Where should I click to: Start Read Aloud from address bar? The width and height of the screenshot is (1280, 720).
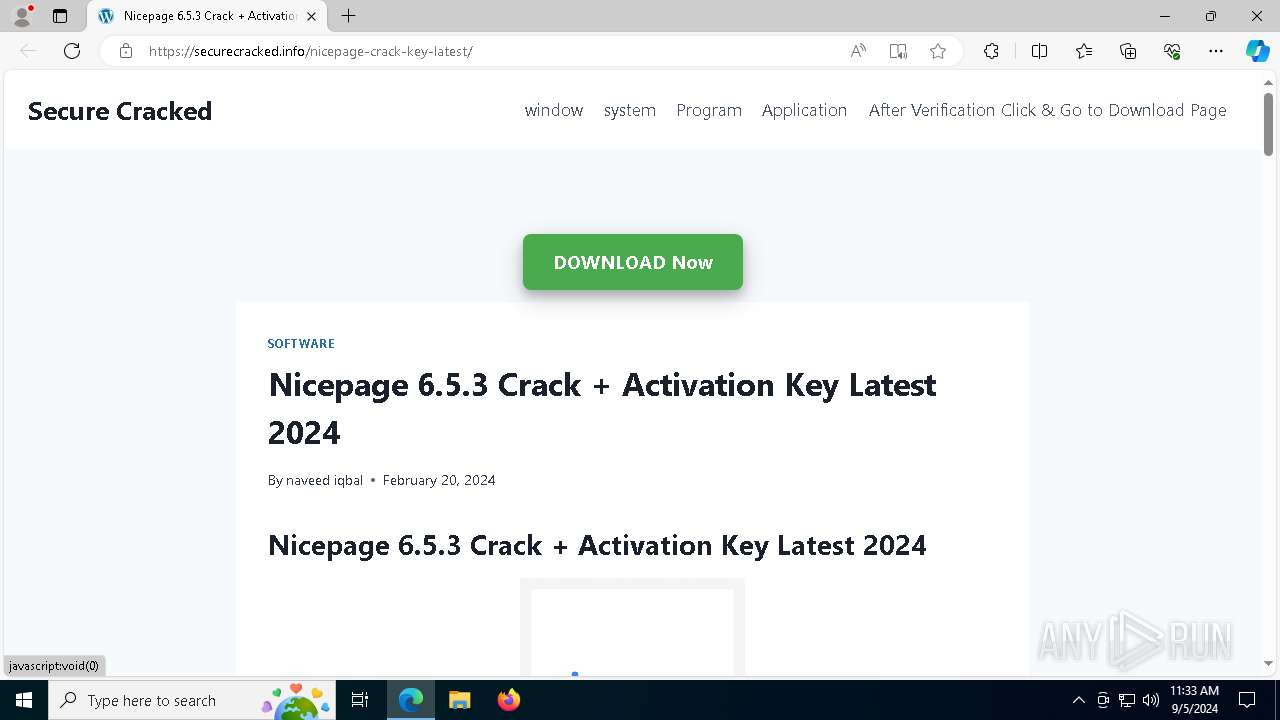(x=858, y=51)
